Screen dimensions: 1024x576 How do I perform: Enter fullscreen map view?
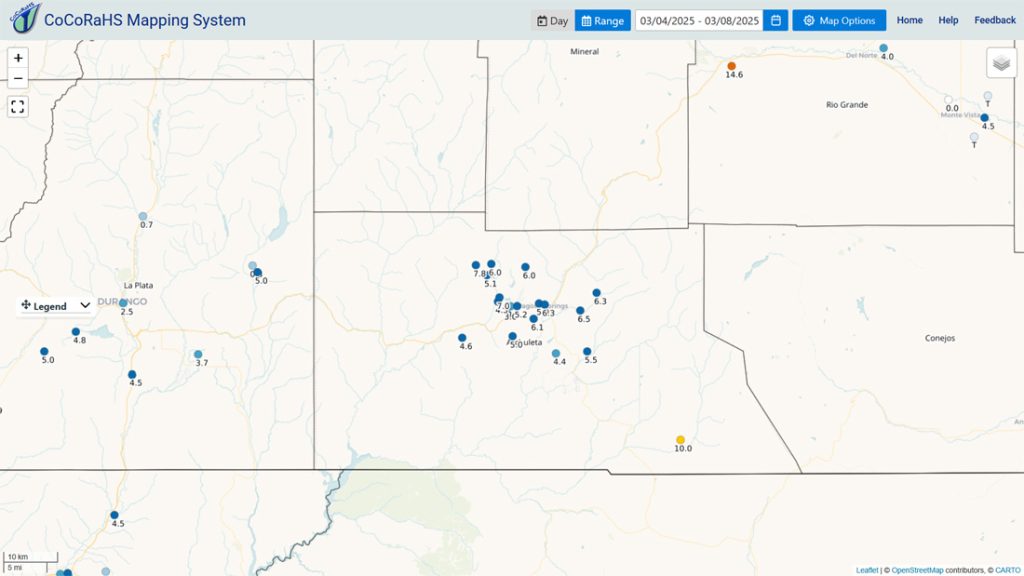18,106
